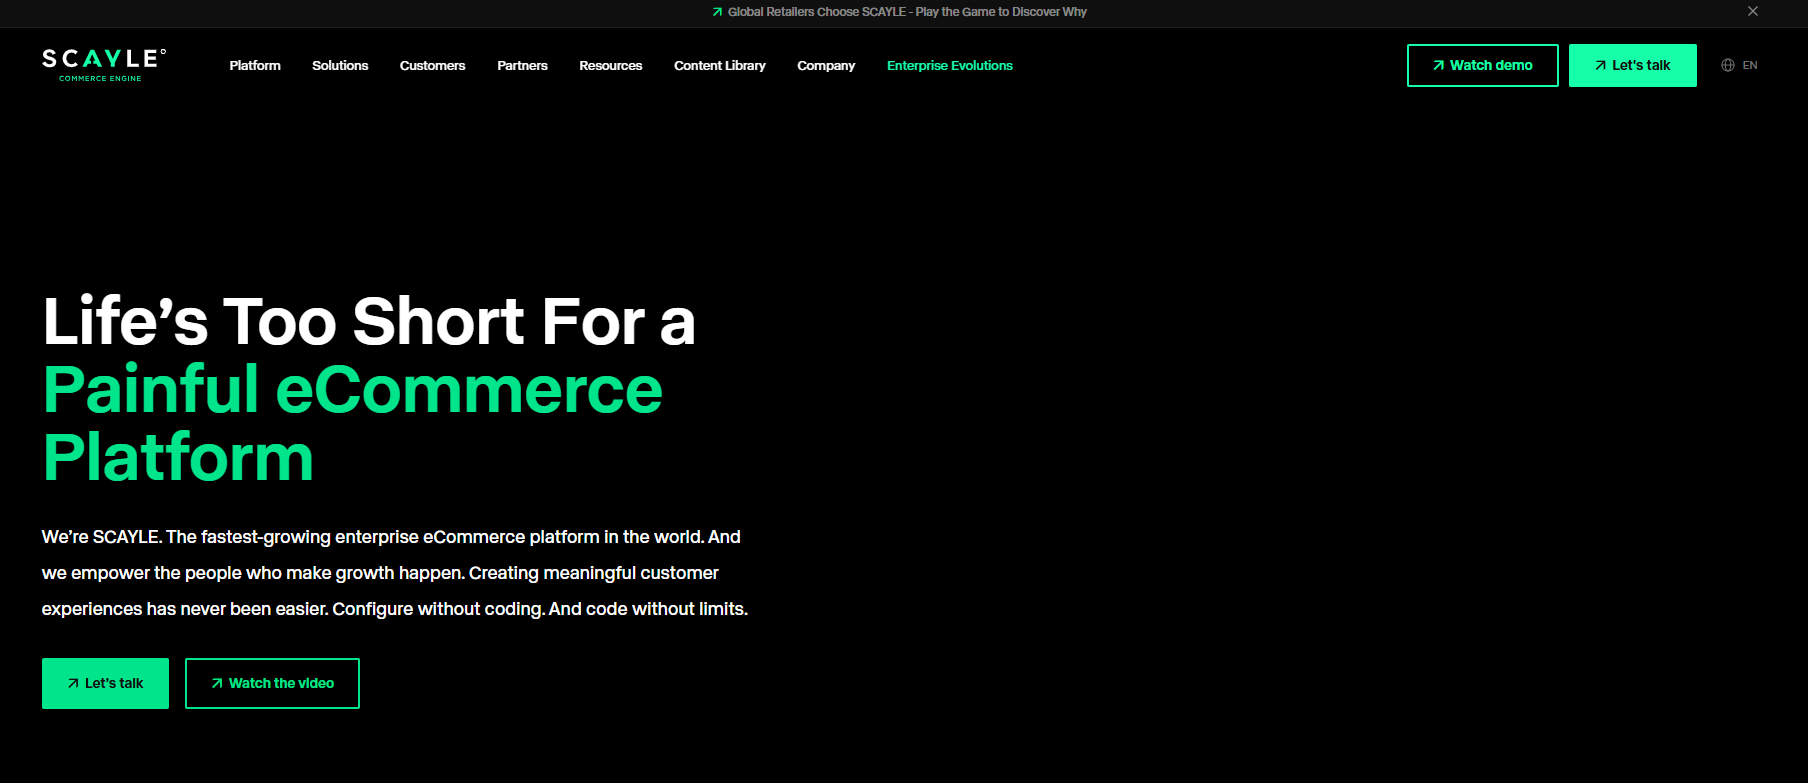Go to Content Library
The image size is (1808, 783).
click(x=720, y=65)
